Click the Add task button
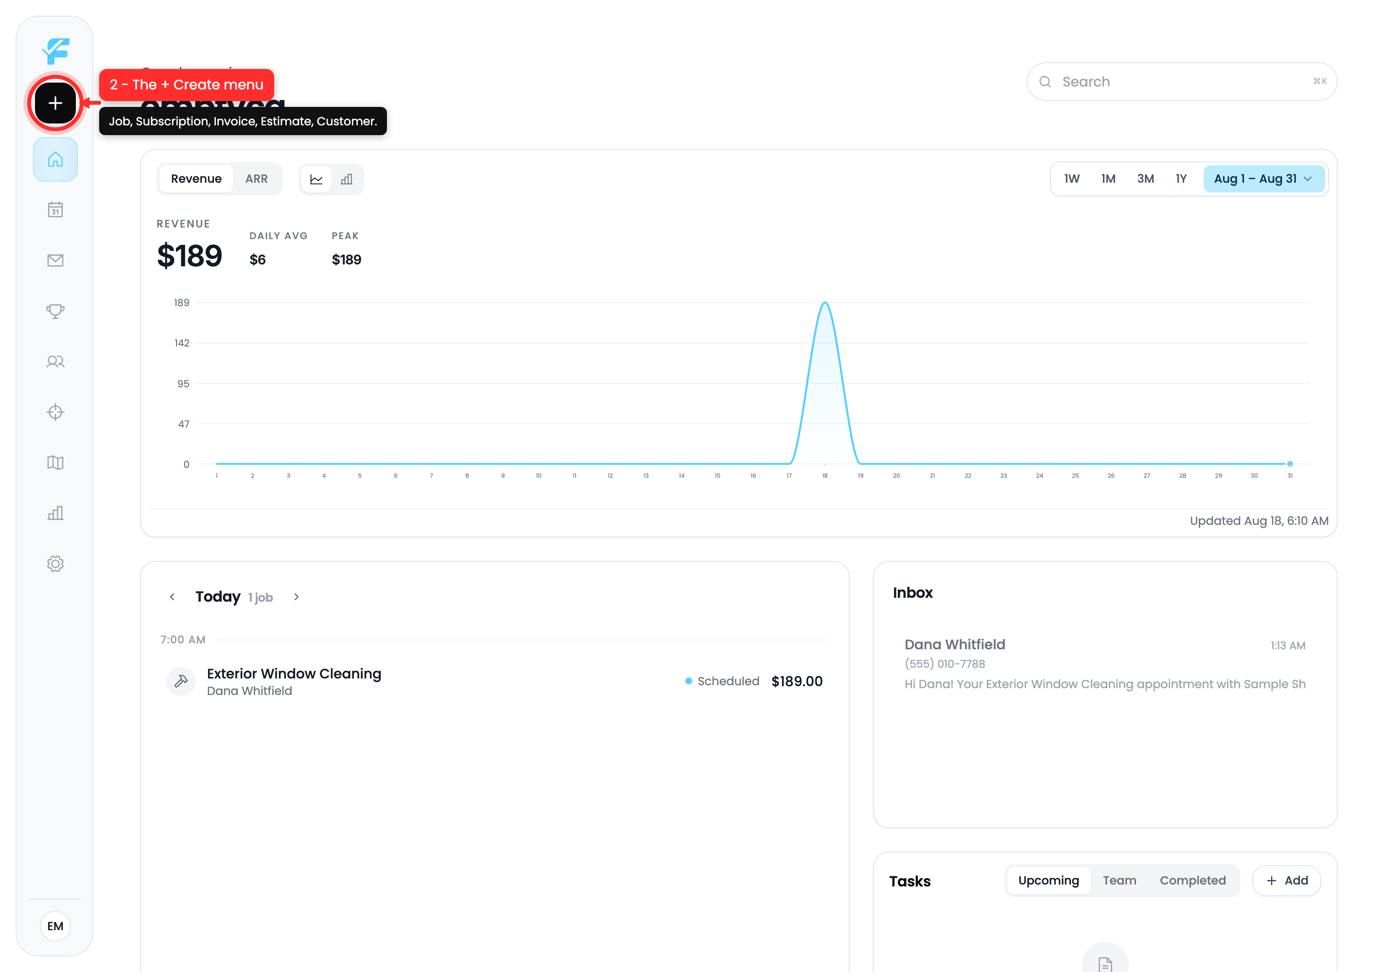The image size is (1400, 972). coord(1287,881)
